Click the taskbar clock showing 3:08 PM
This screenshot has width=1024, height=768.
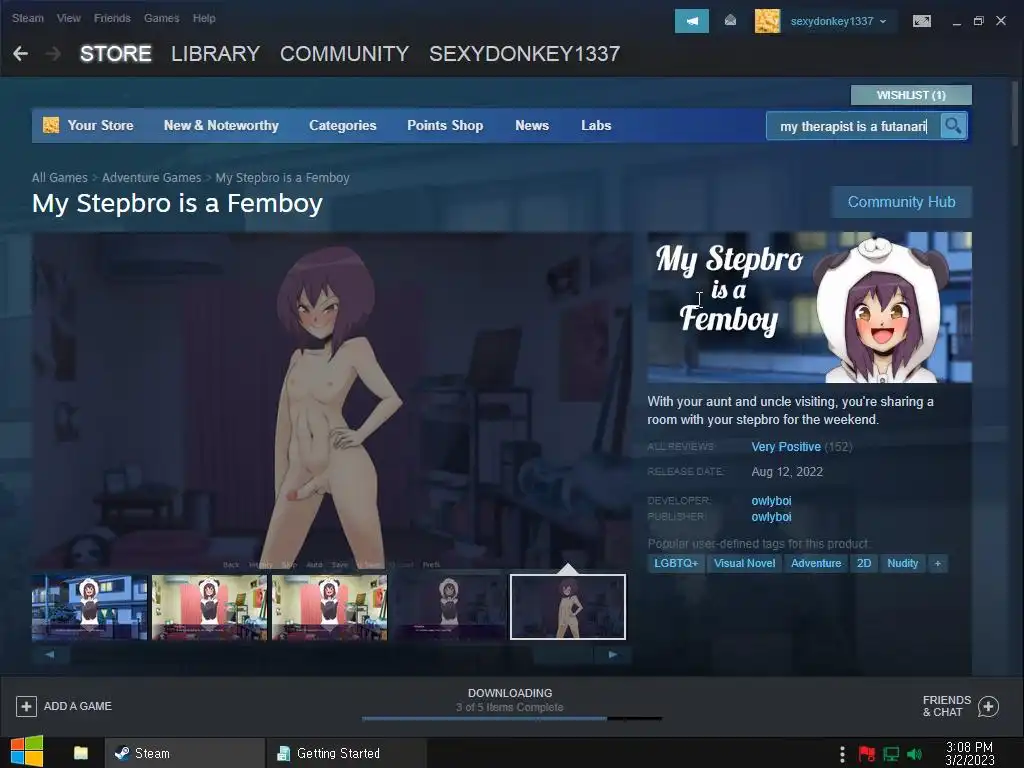(x=969, y=753)
